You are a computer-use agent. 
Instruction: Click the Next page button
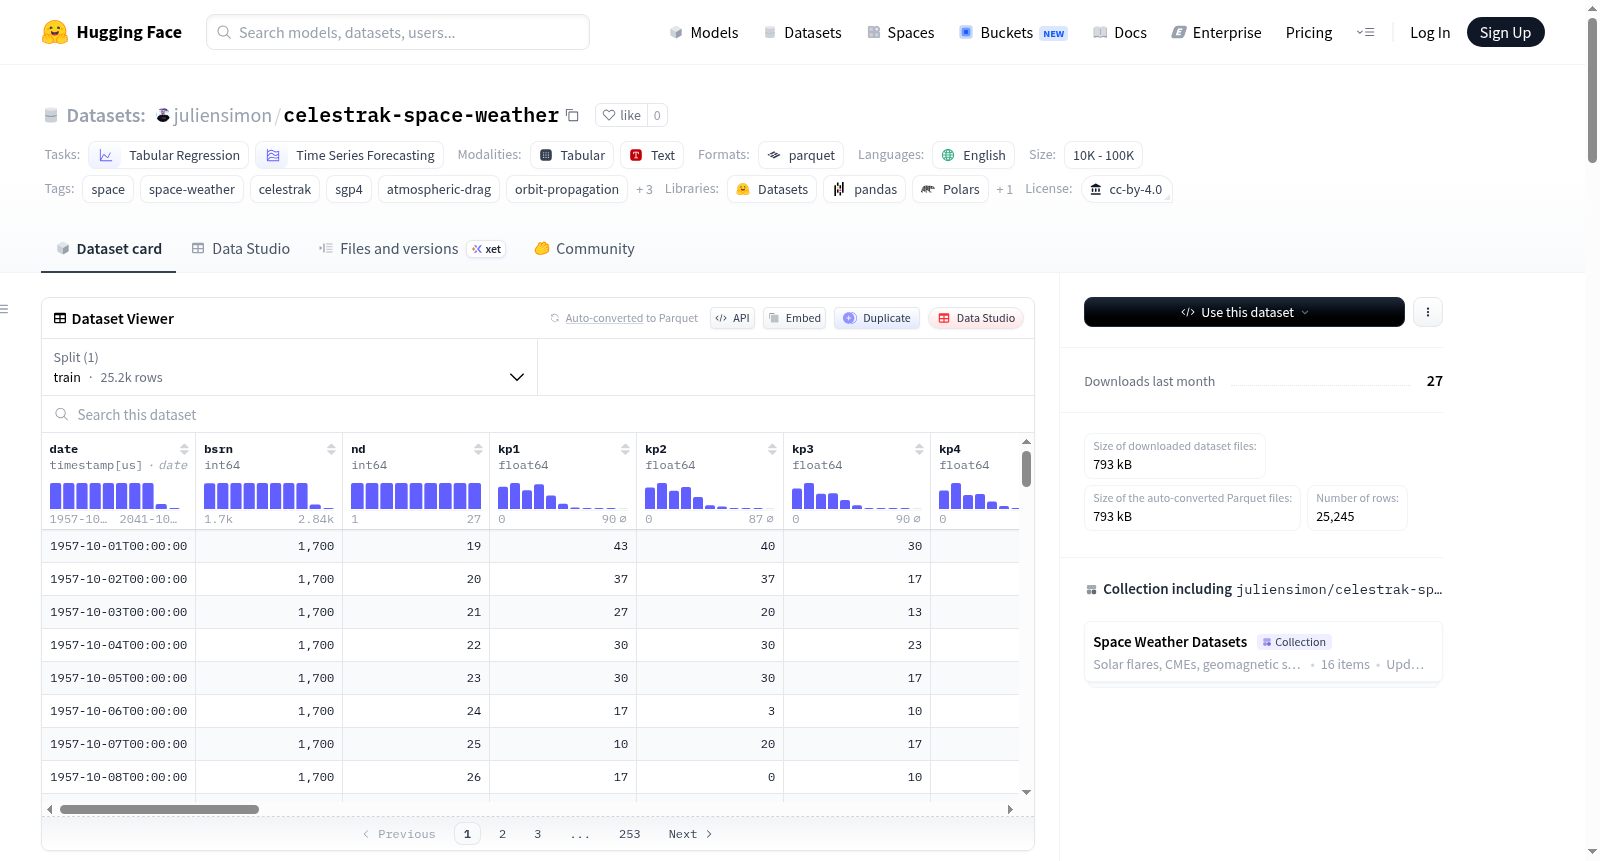pyautogui.click(x=690, y=834)
